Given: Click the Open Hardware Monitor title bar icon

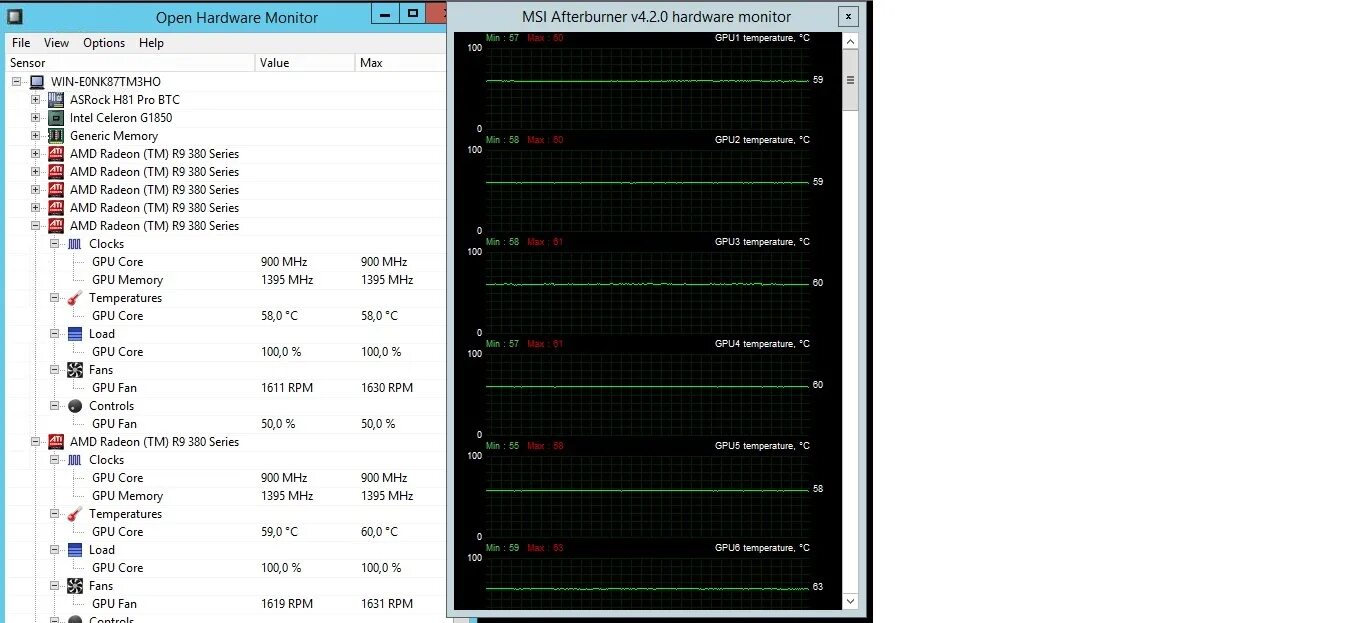Looking at the screenshot, I should coord(14,16).
